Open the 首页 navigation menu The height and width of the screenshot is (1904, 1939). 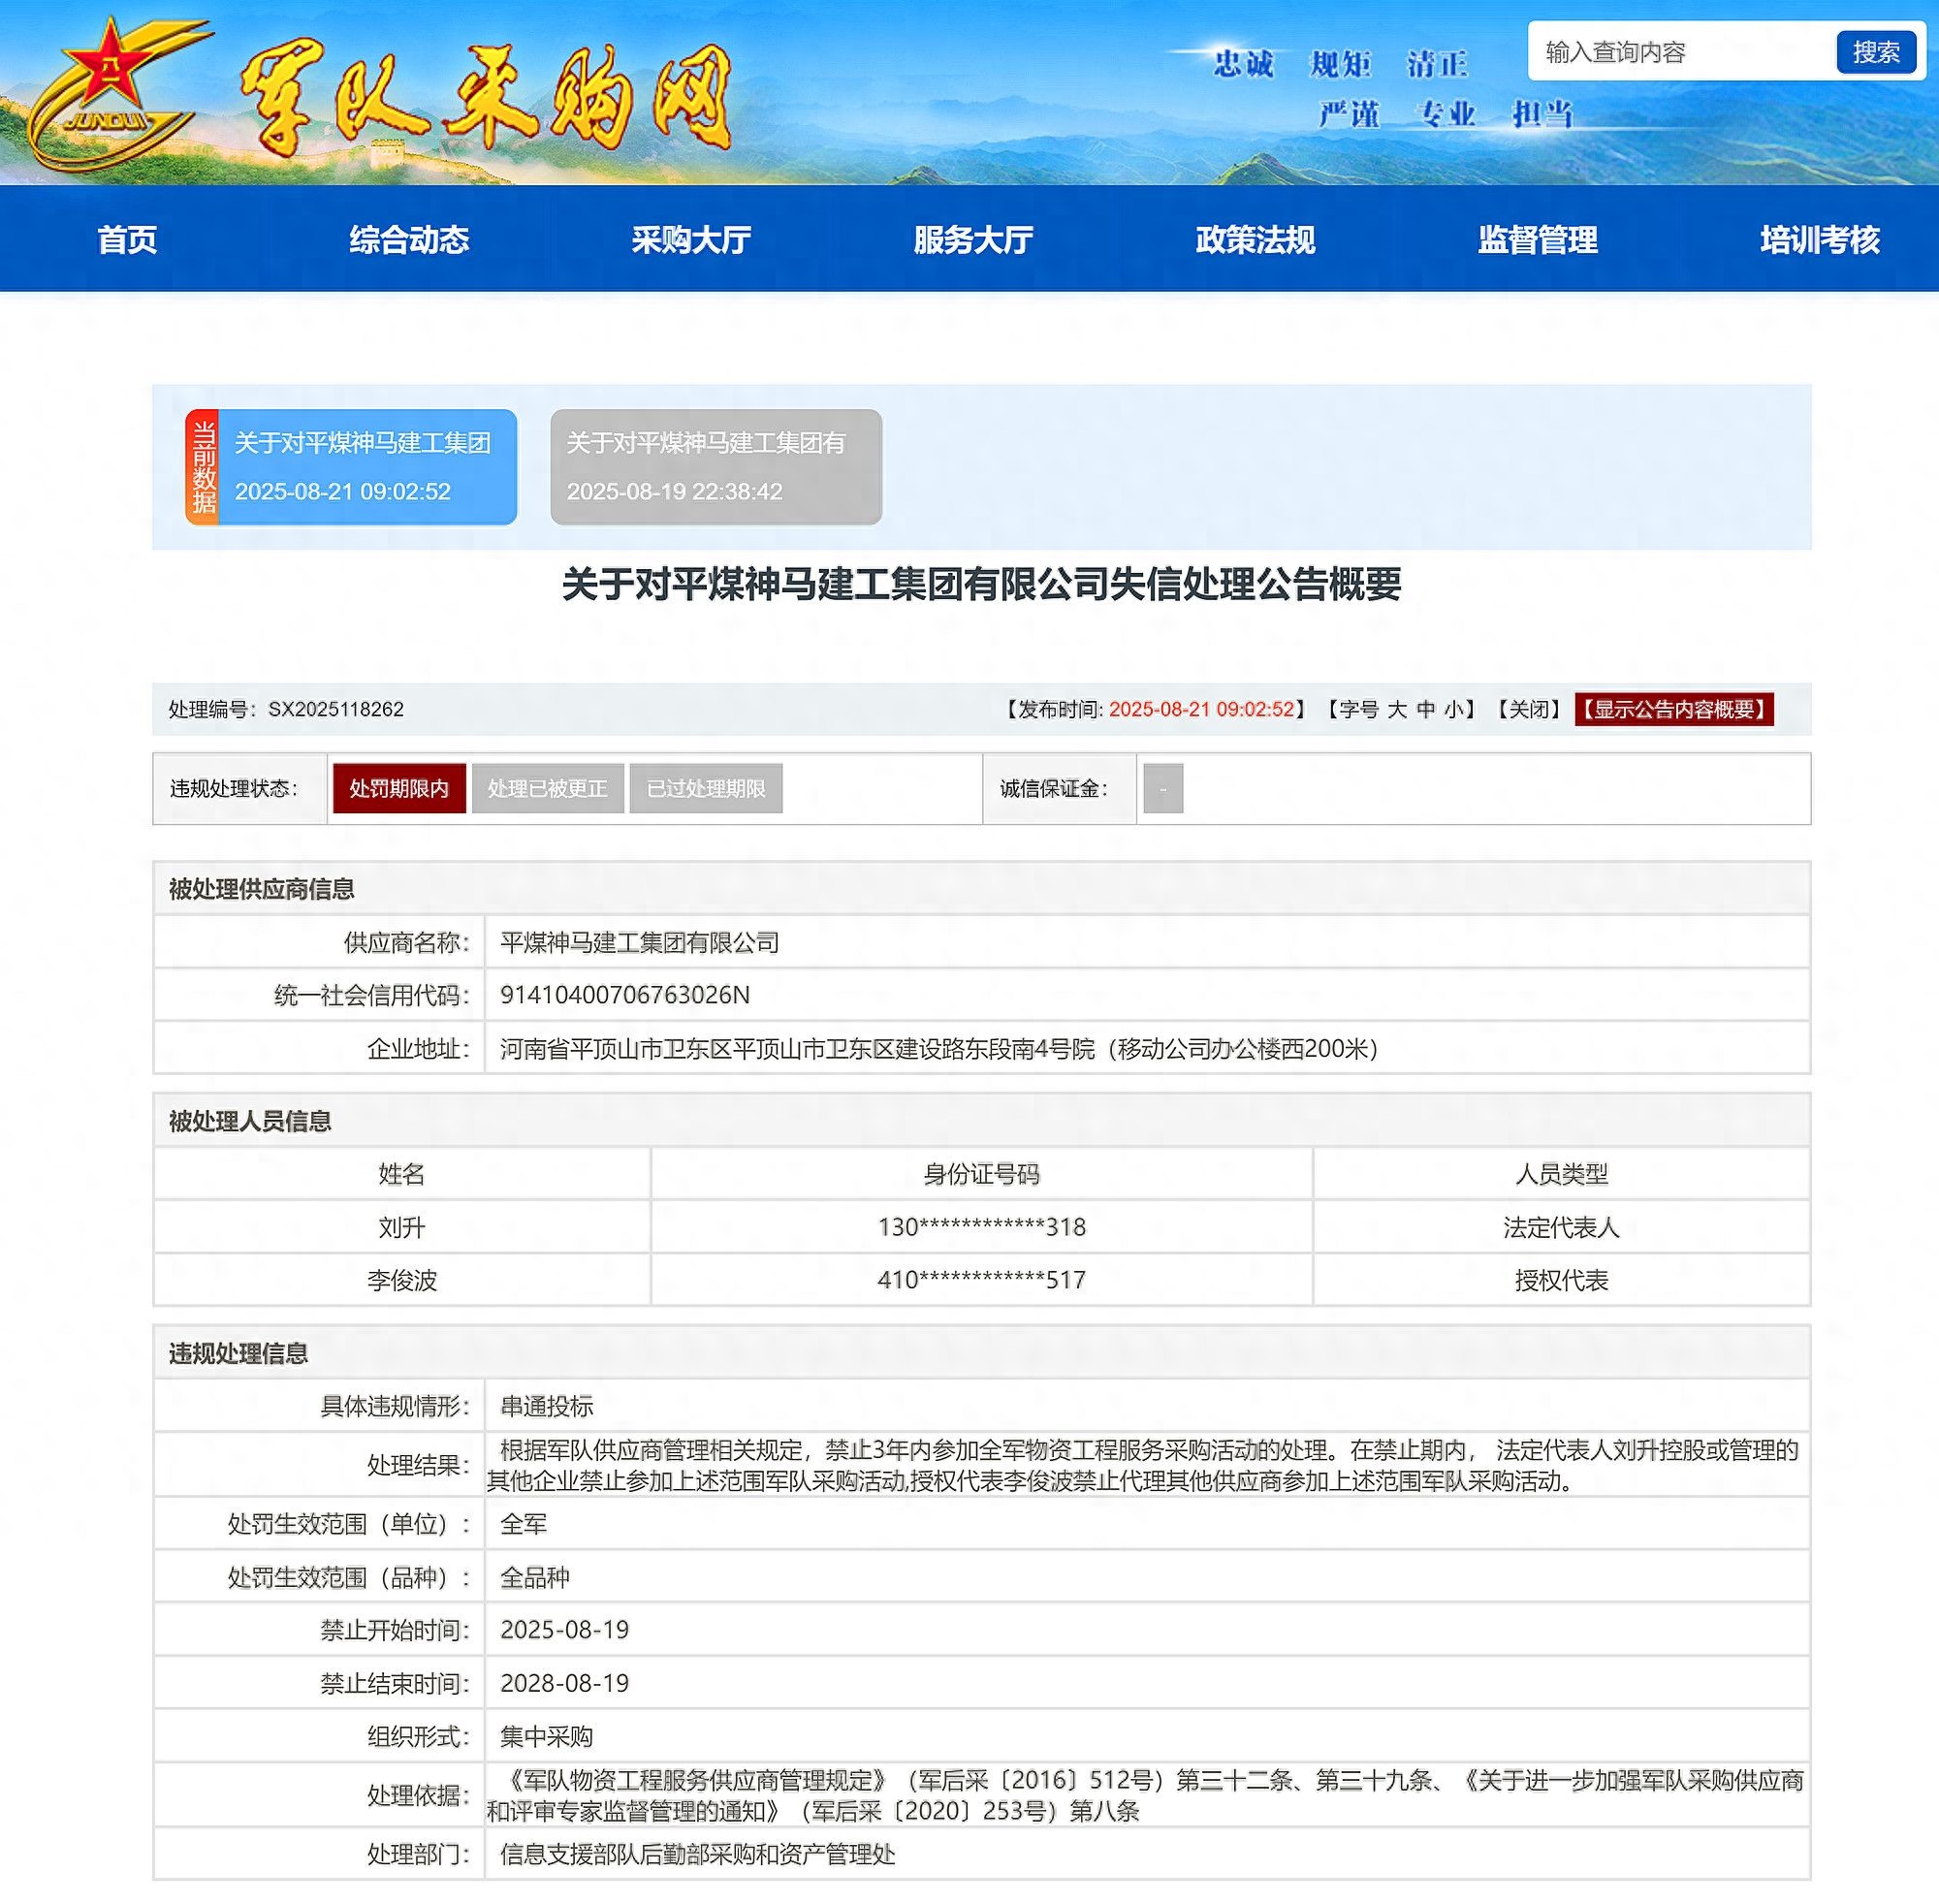pos(127,239)
